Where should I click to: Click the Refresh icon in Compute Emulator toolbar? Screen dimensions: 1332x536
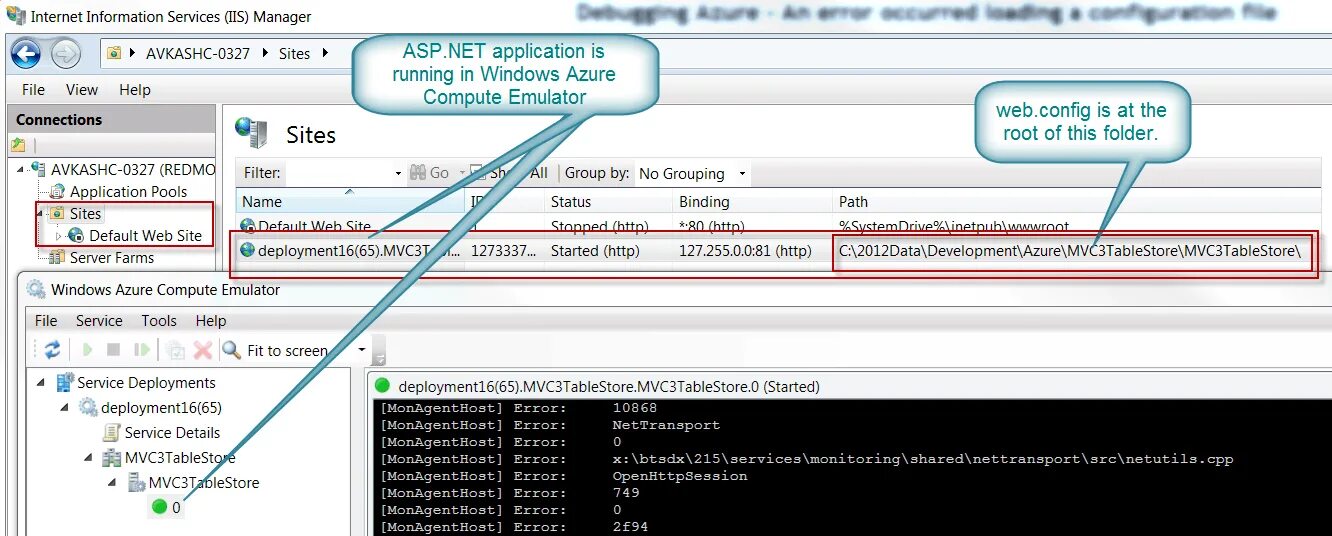[52, 350]
